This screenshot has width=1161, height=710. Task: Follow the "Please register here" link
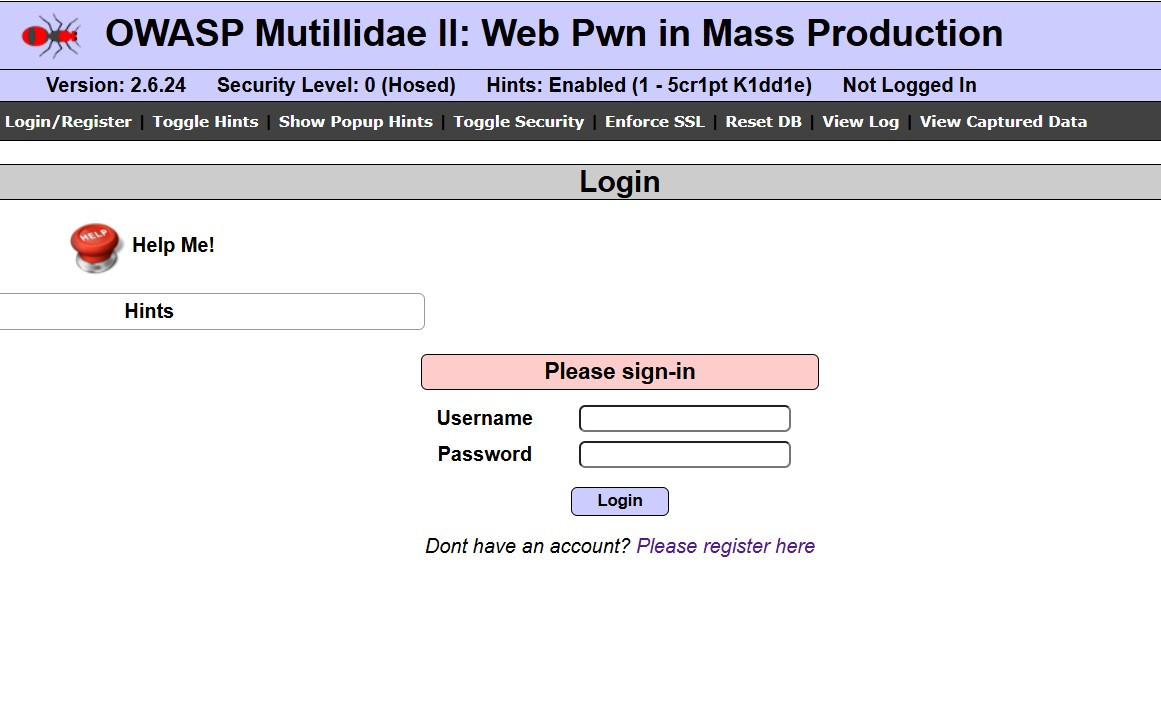click(x=725, y=546)
